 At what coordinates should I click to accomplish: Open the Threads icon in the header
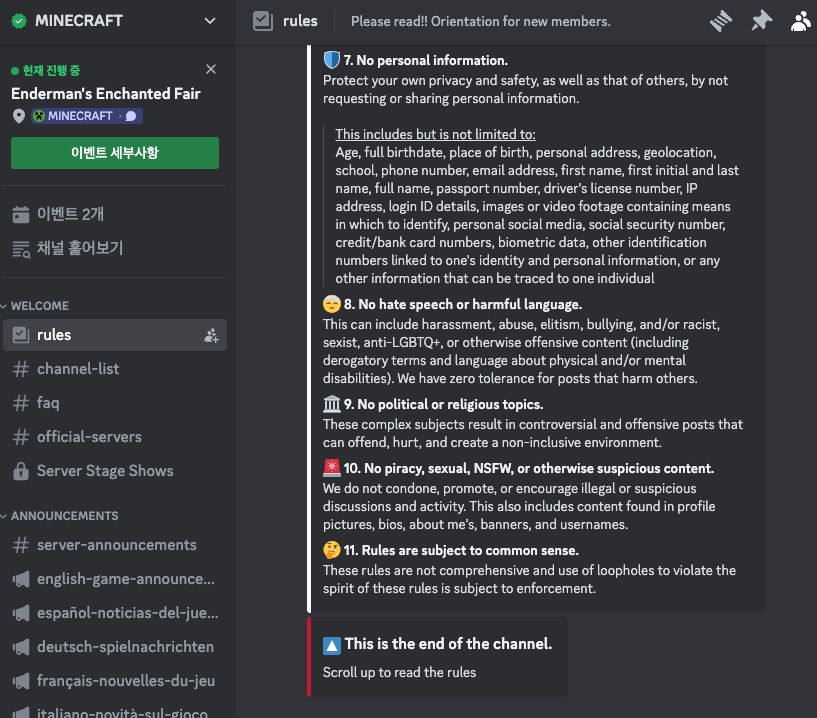coord(721,21)
